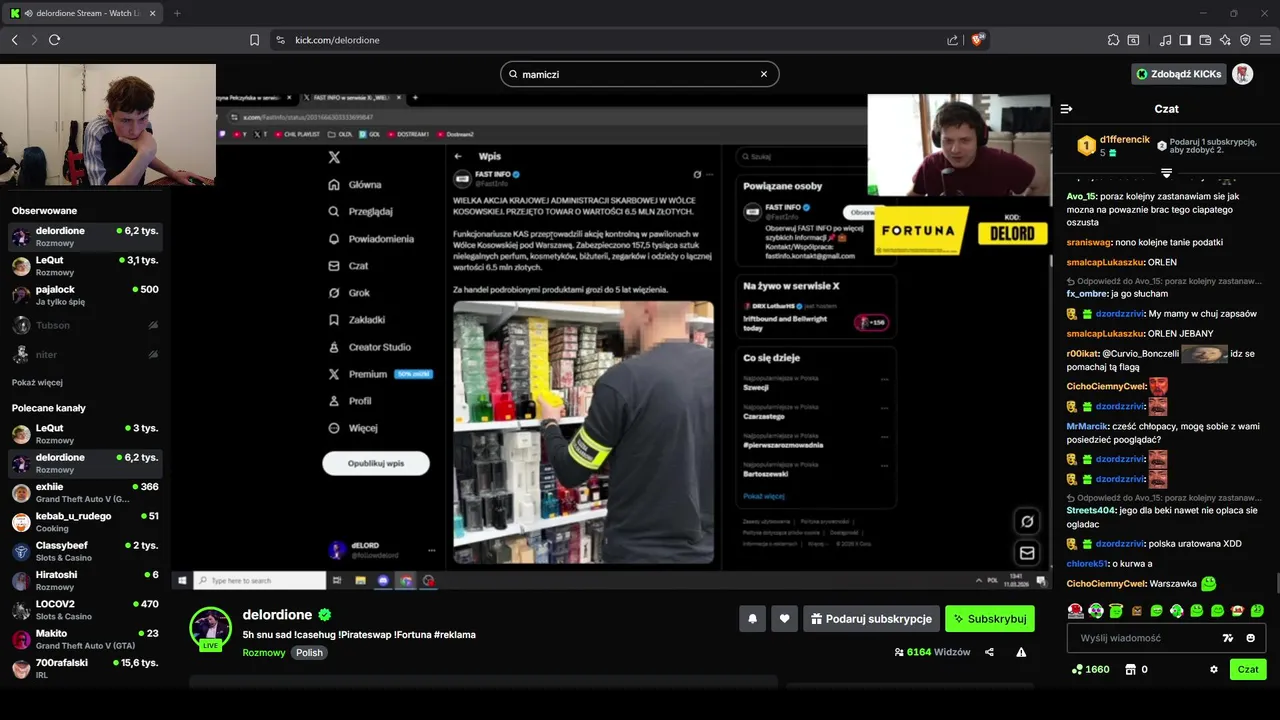Open Hiratoshi recommended channel
The image size is (1280, 720).
tap(85, 580)
